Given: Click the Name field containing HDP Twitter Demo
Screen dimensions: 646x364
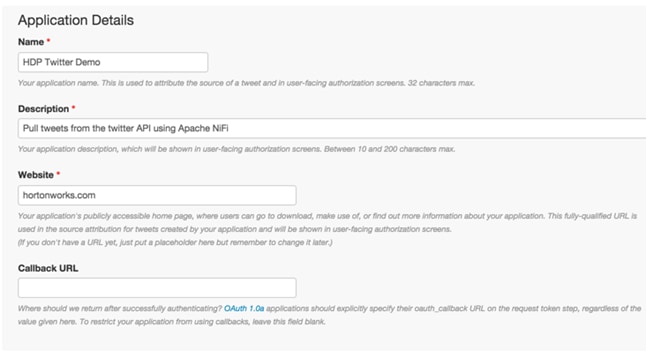Looking at the screenshot, I should pyautogui.click(x=113, y=62).
